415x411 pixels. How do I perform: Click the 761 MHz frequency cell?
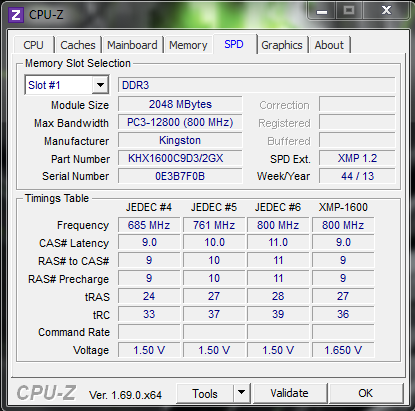tap(214, 225)
